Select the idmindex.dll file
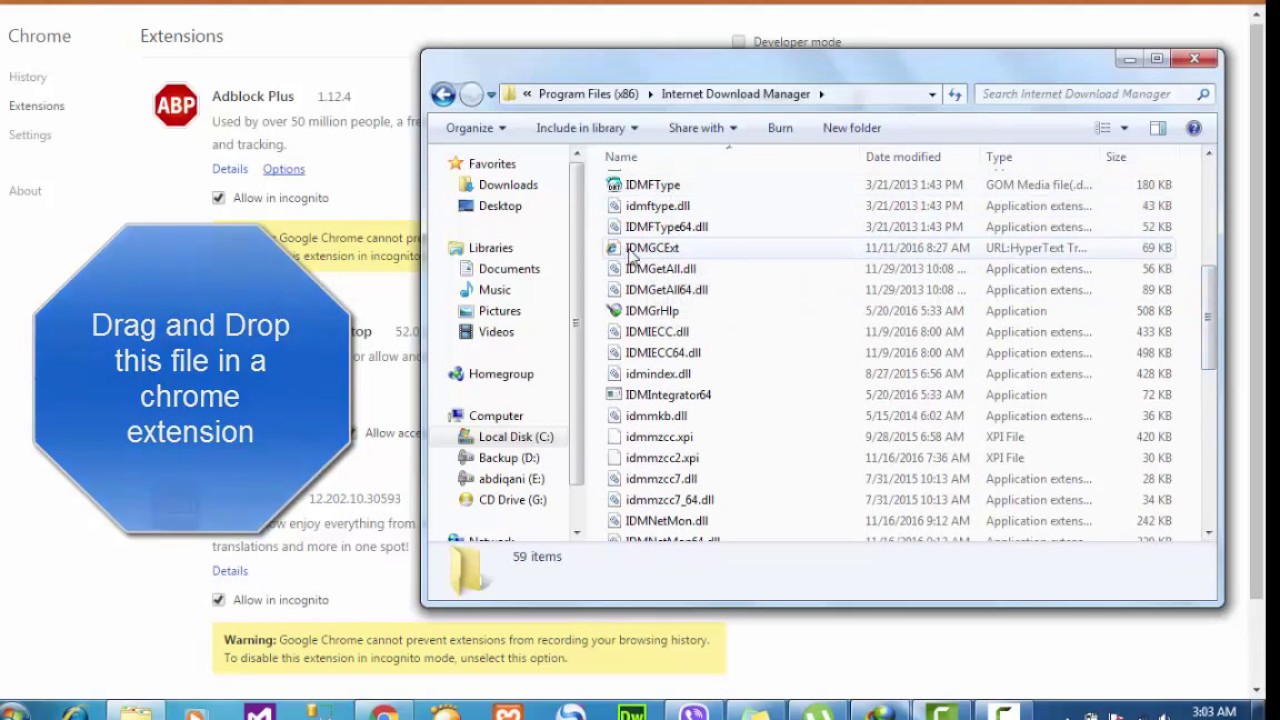Screen dimensions: 1280x720 point(658,374)
